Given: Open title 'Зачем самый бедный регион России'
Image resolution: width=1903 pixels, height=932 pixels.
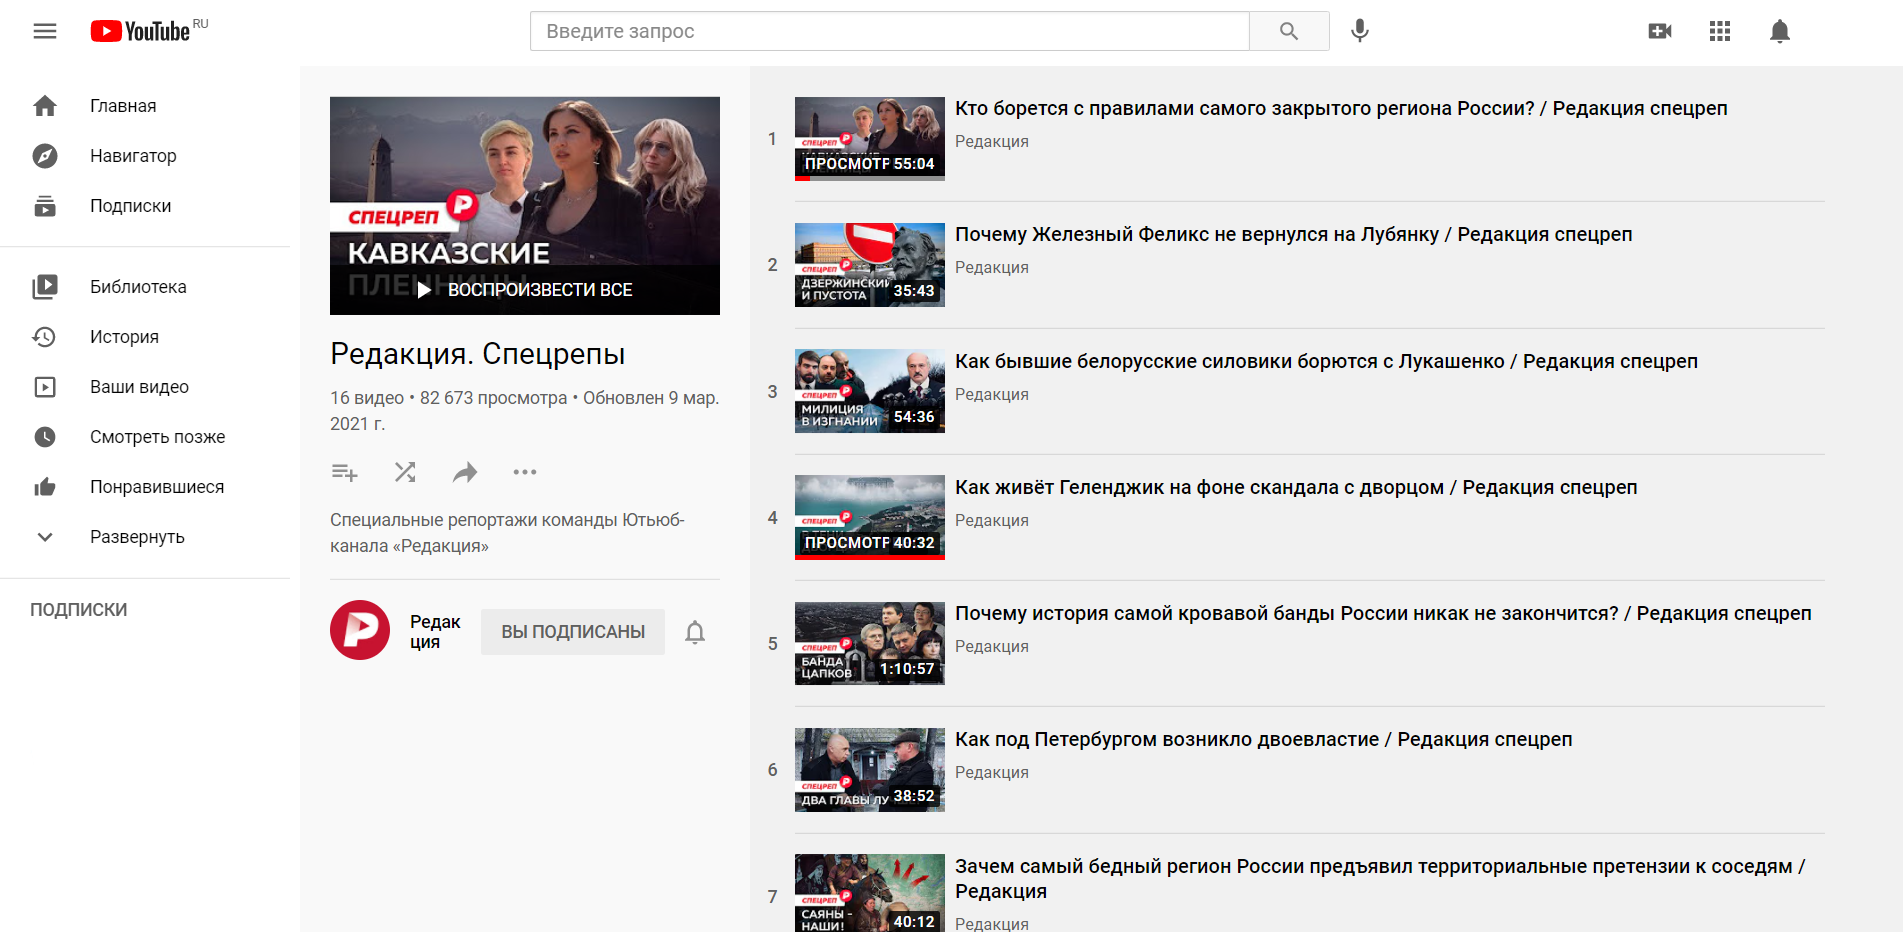Looking at the screenshot, I should point(1380,878).
